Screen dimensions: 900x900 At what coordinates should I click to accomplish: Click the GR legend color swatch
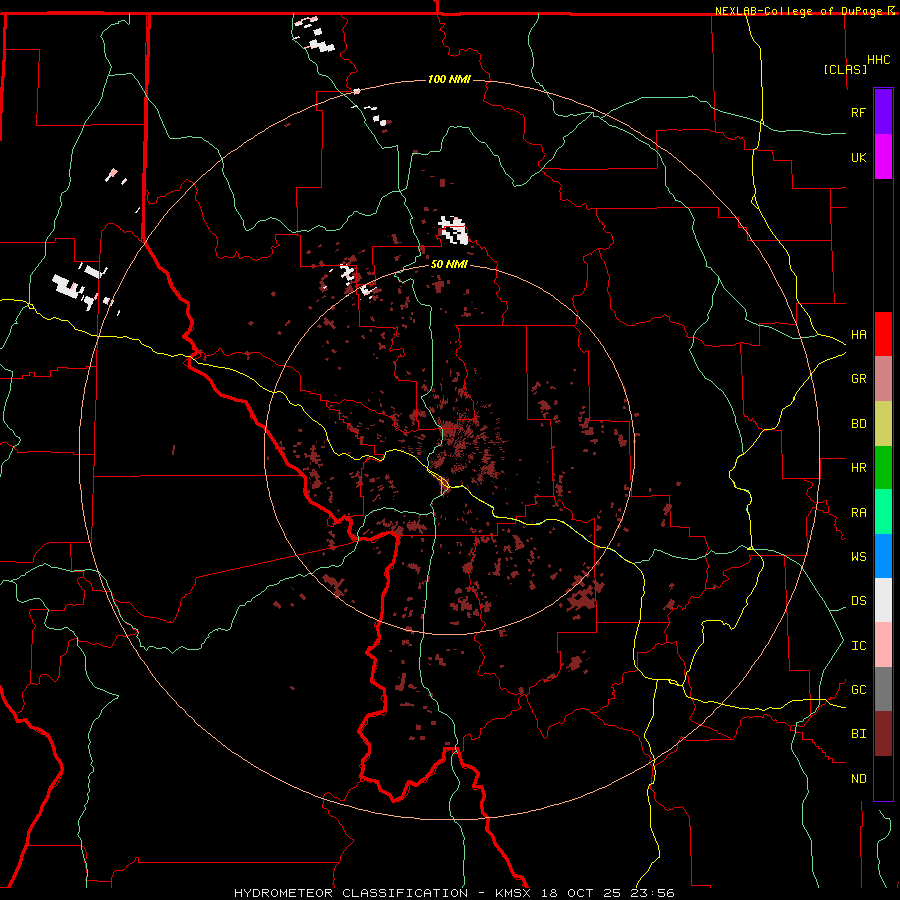pyautogui.click(x=883, y=379)
